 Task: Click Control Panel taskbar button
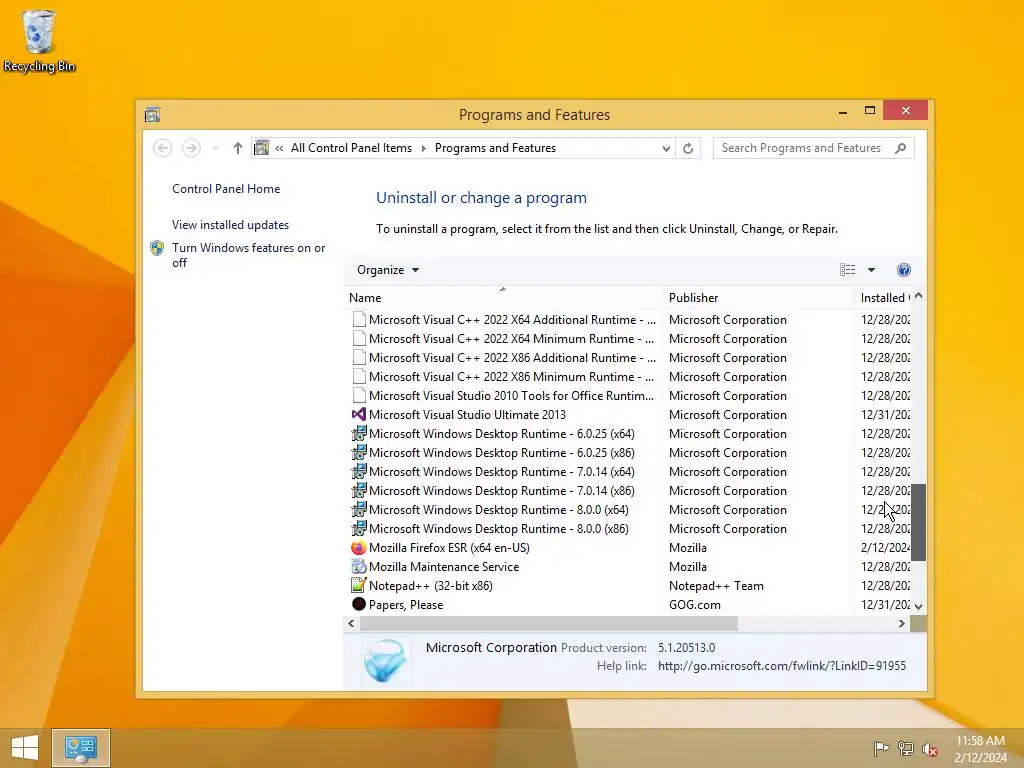tap(81, 748)
